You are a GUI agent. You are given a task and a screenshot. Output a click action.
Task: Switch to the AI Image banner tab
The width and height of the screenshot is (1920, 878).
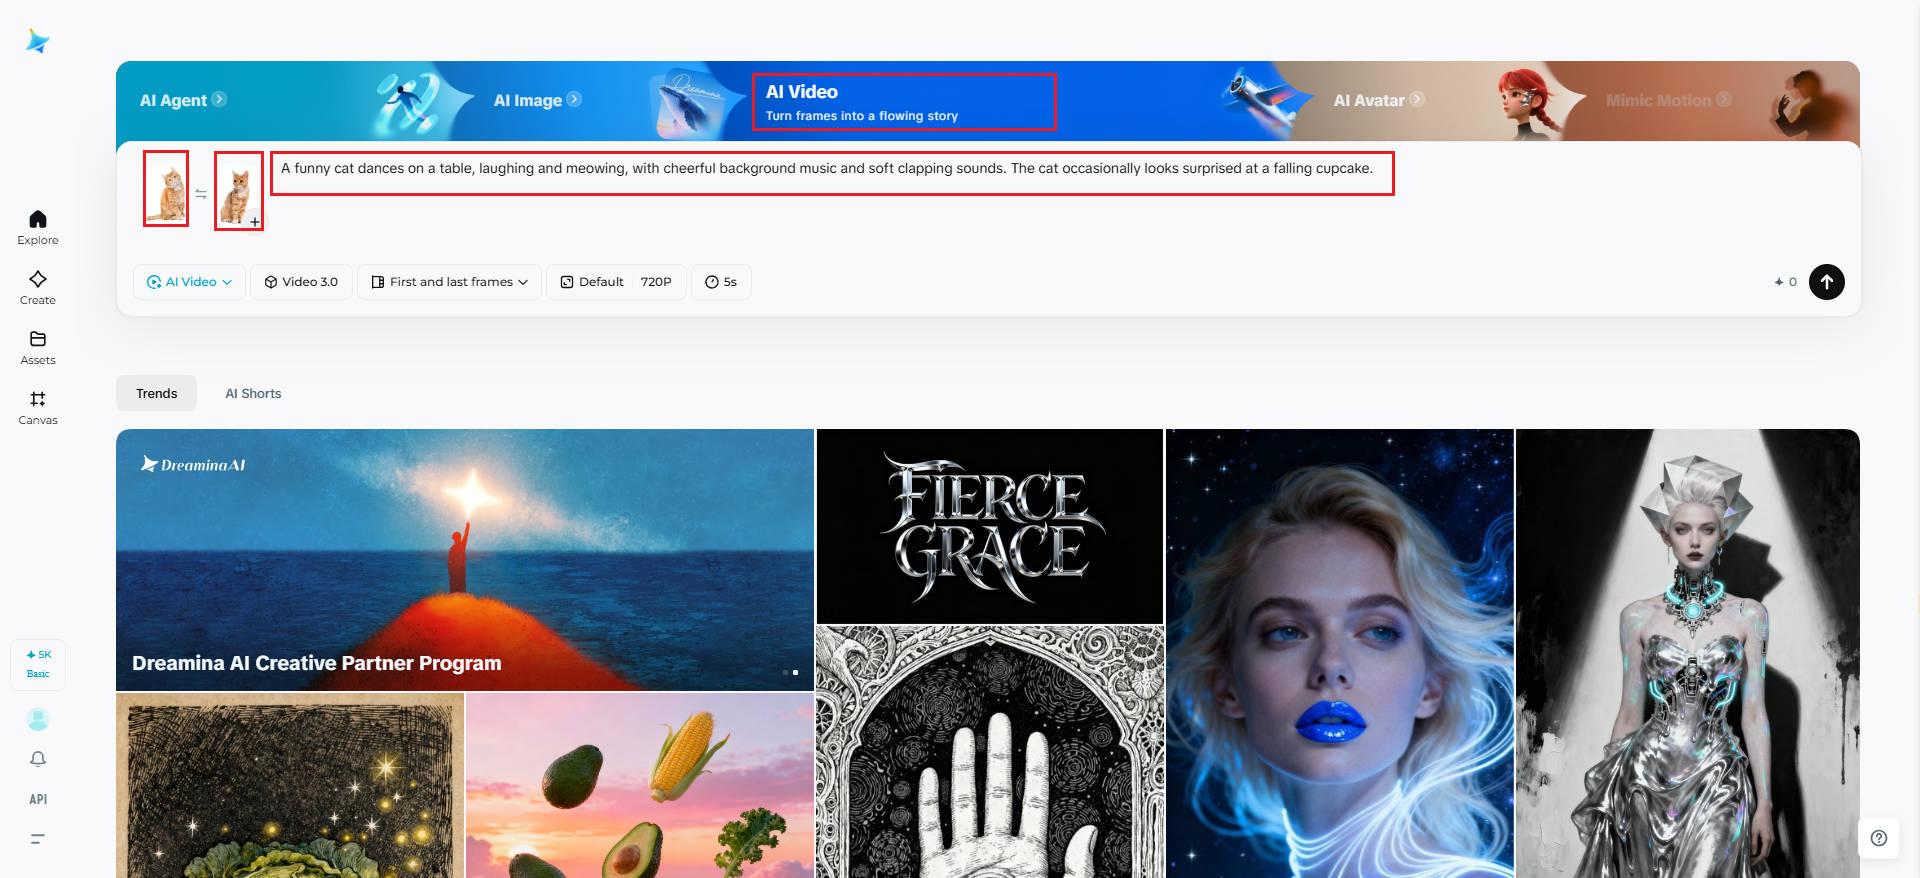point(537,100)
